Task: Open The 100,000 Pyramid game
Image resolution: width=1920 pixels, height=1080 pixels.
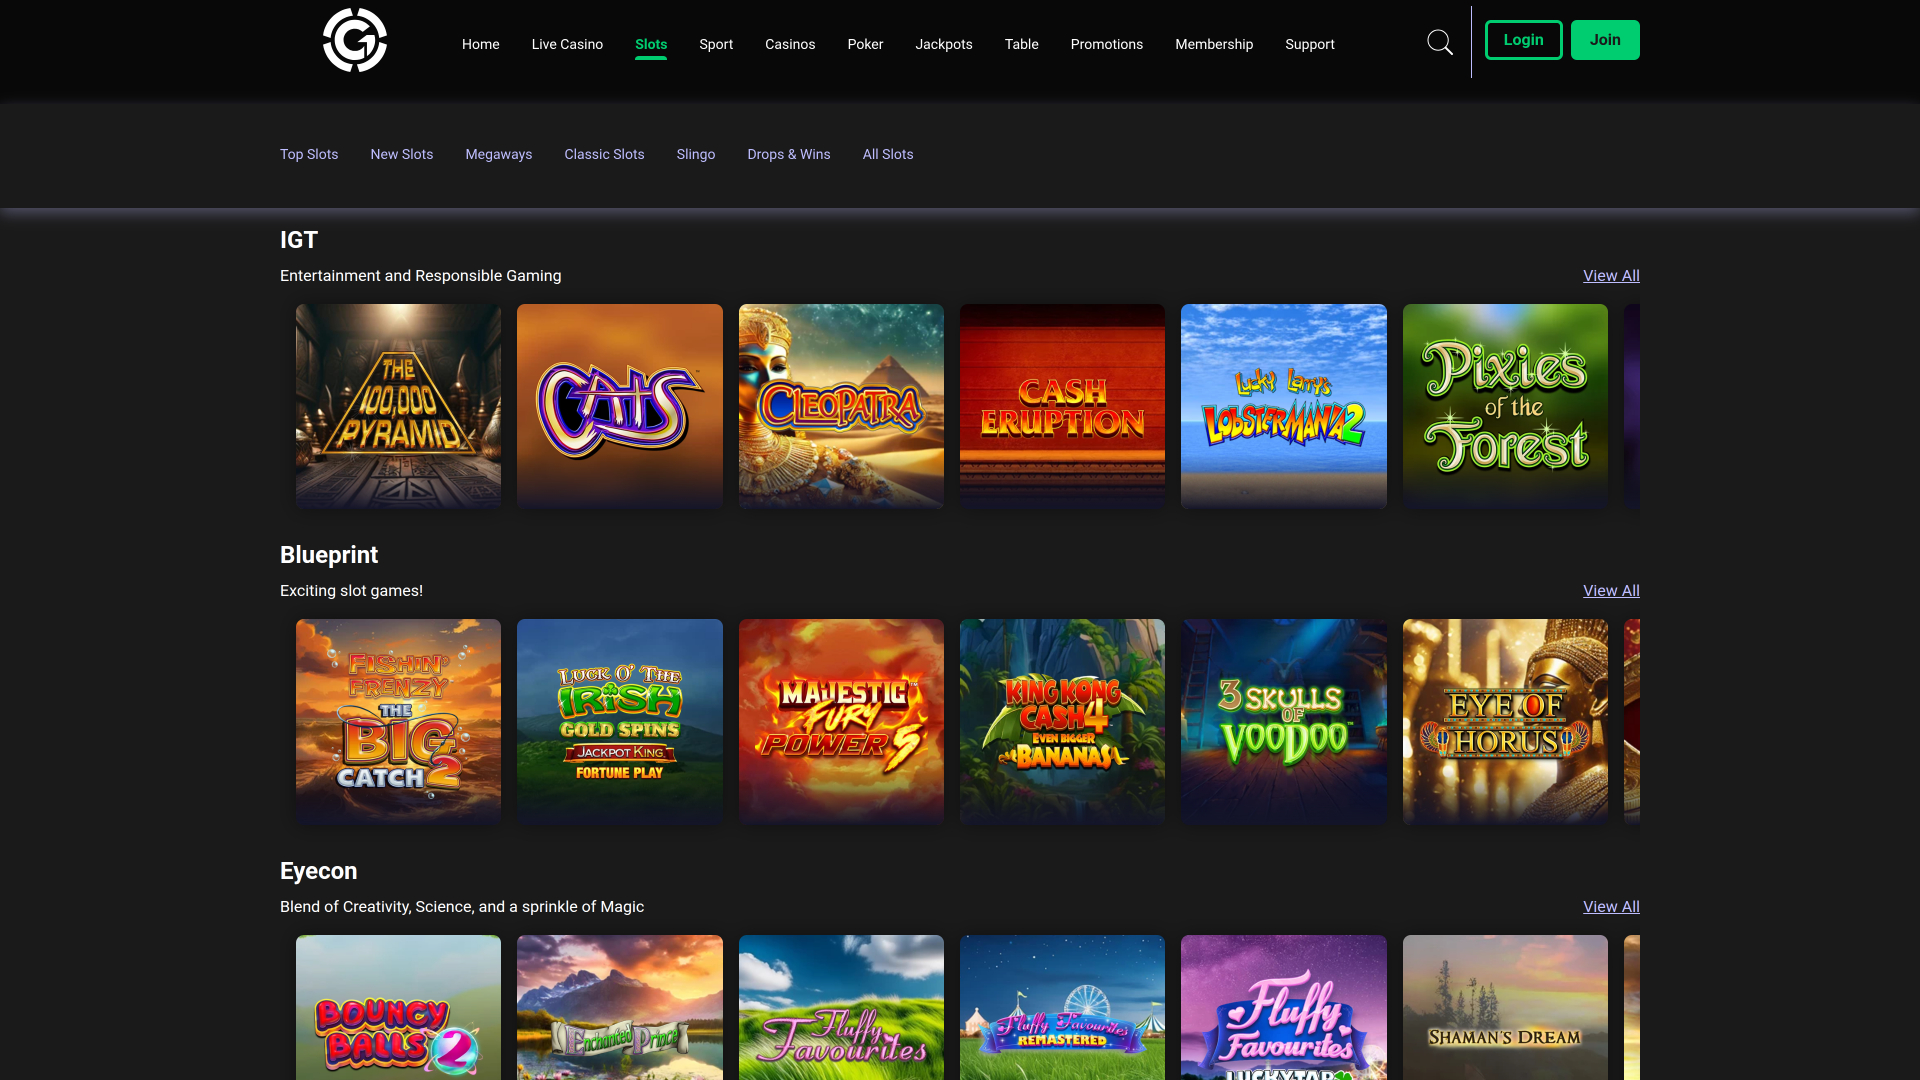Action: [x=398, y=406]
